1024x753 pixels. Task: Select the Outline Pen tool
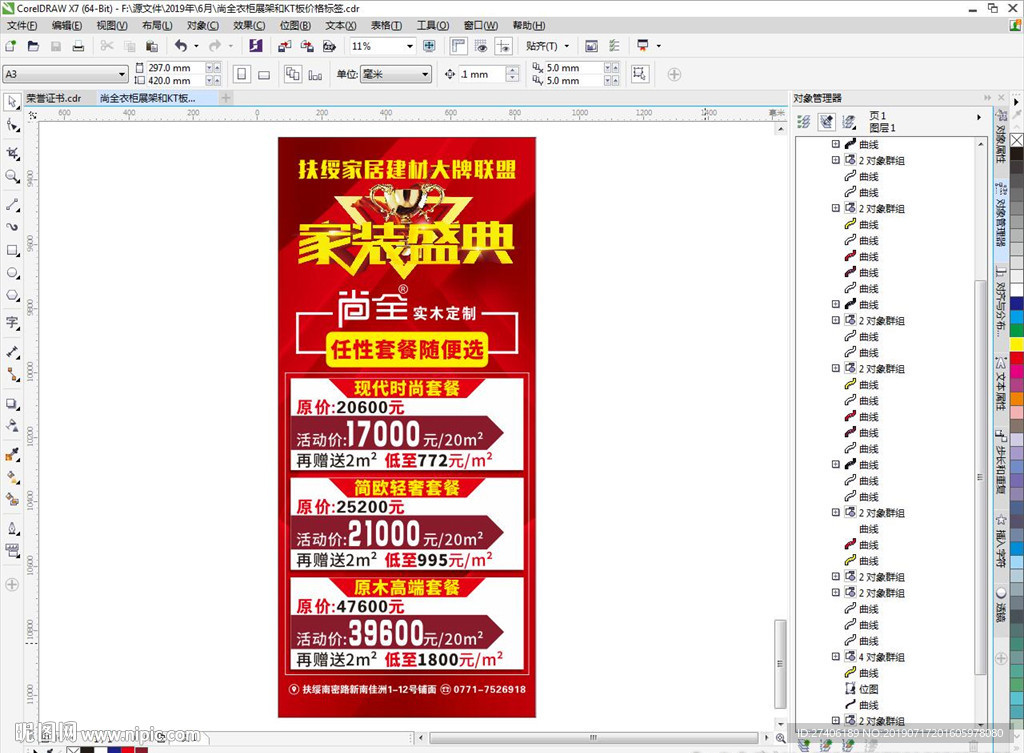coord(12,528)
